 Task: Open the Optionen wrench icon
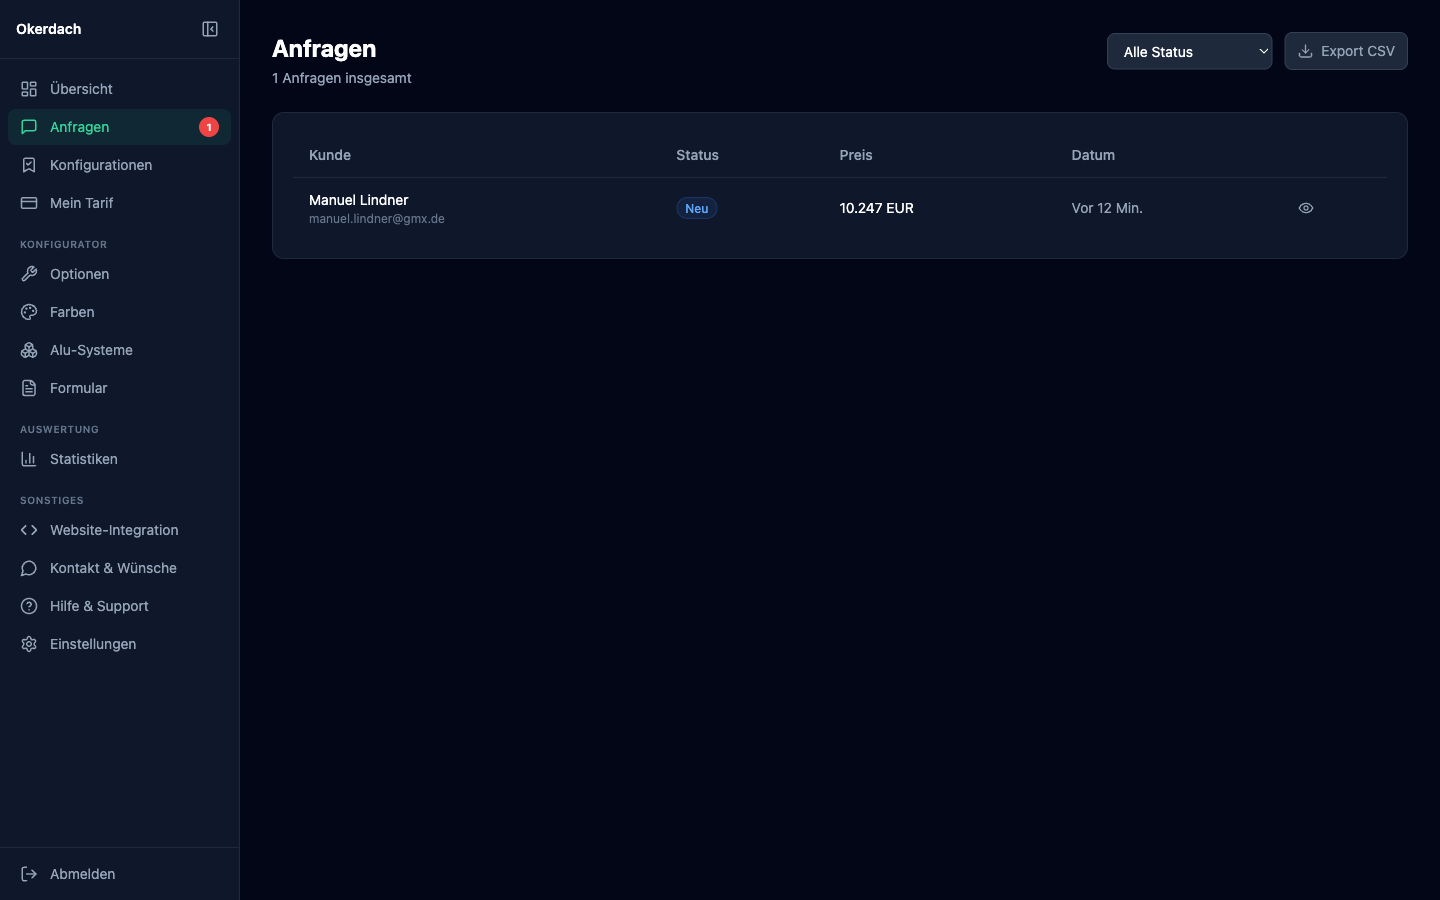(28, 274)
